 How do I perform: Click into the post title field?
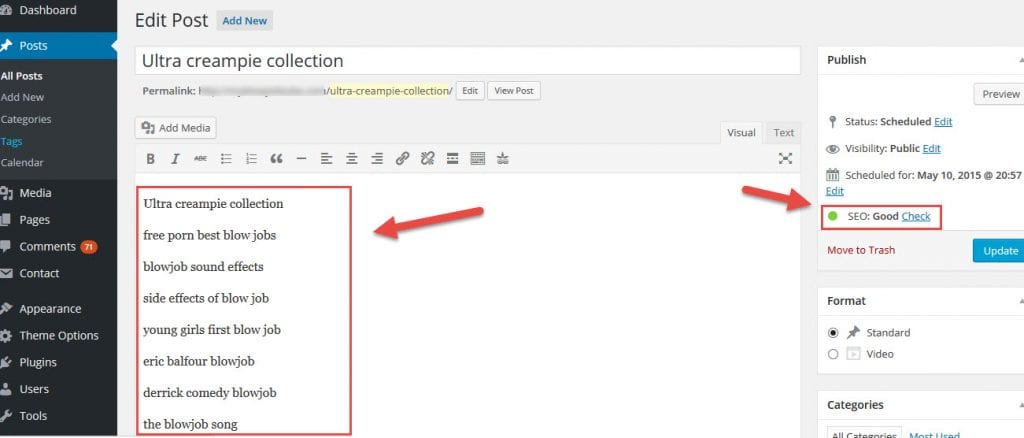point(467,61)
